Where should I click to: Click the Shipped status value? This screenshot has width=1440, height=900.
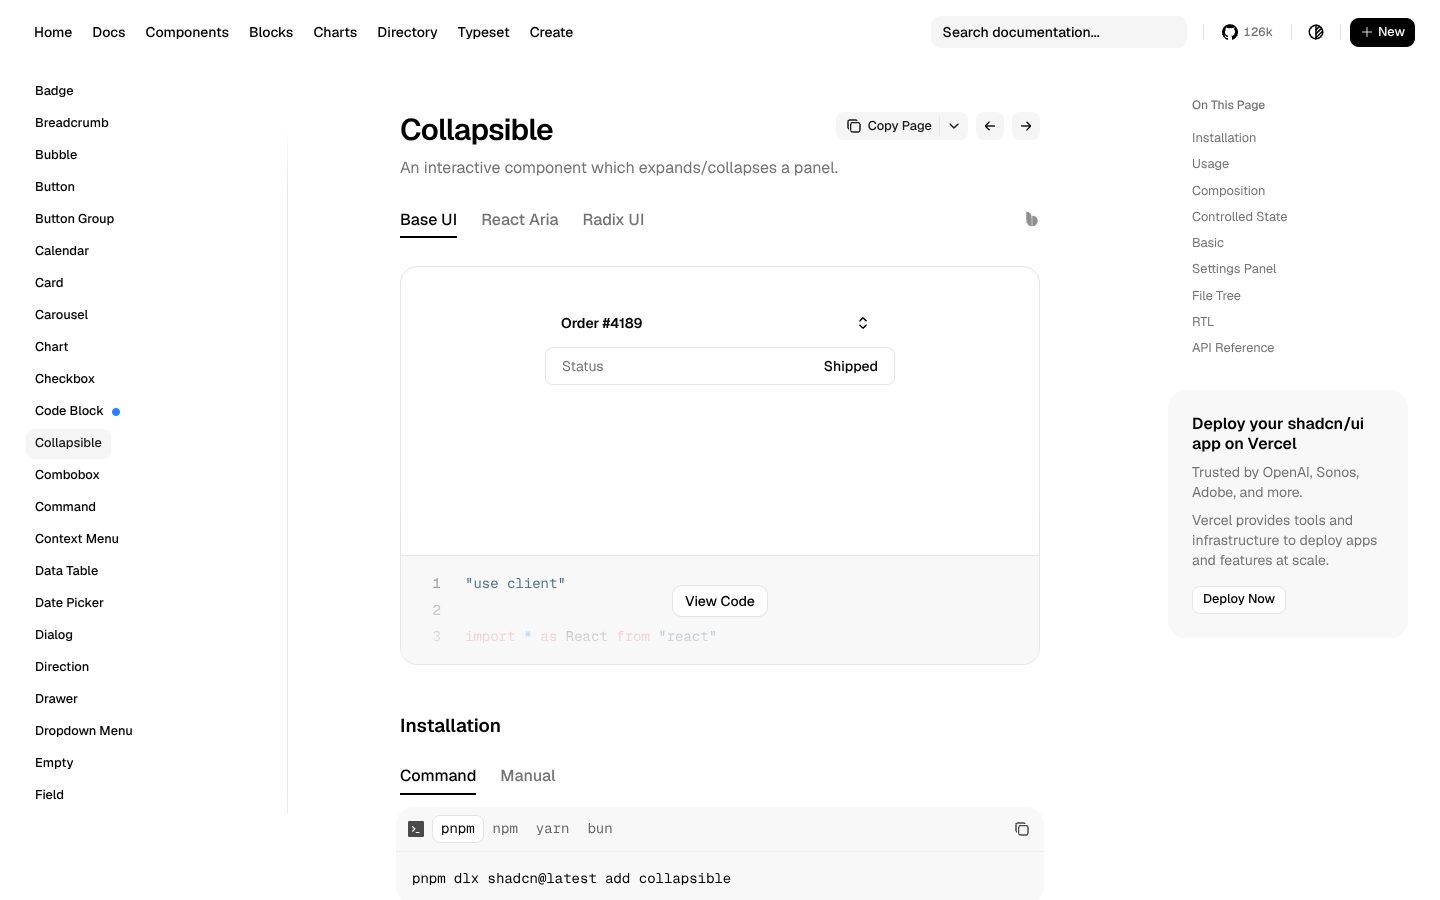(851, 366)
